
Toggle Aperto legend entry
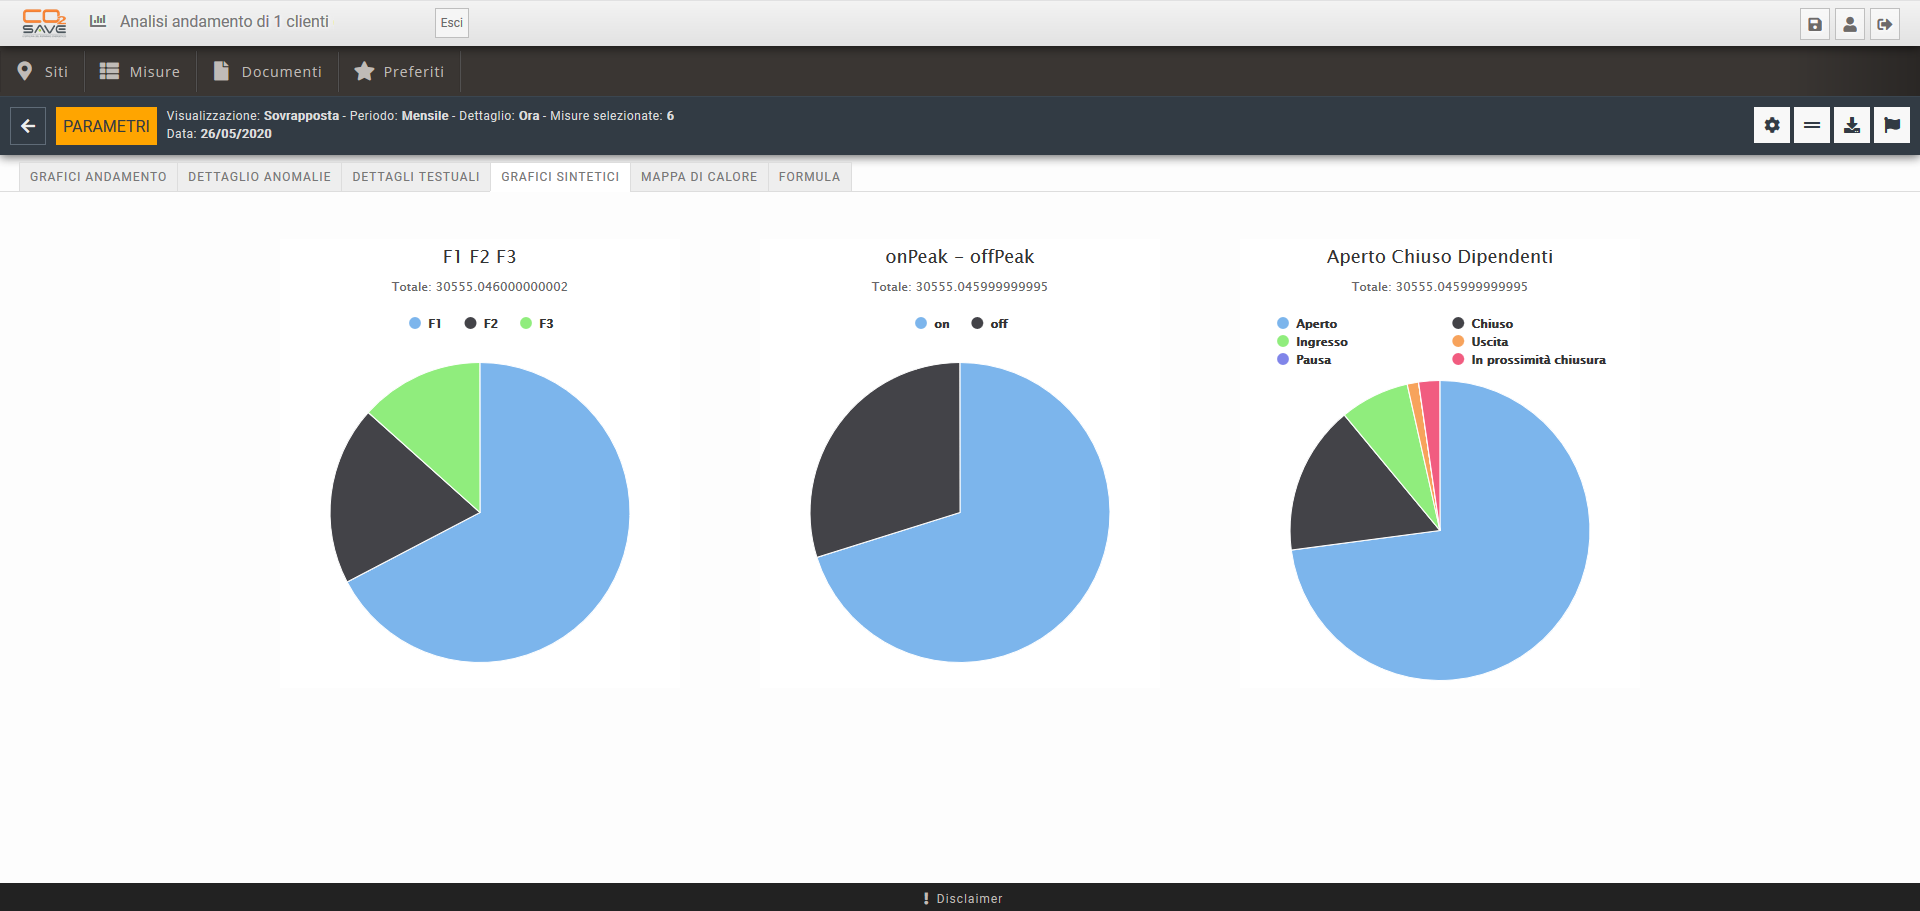point(1307,323)
